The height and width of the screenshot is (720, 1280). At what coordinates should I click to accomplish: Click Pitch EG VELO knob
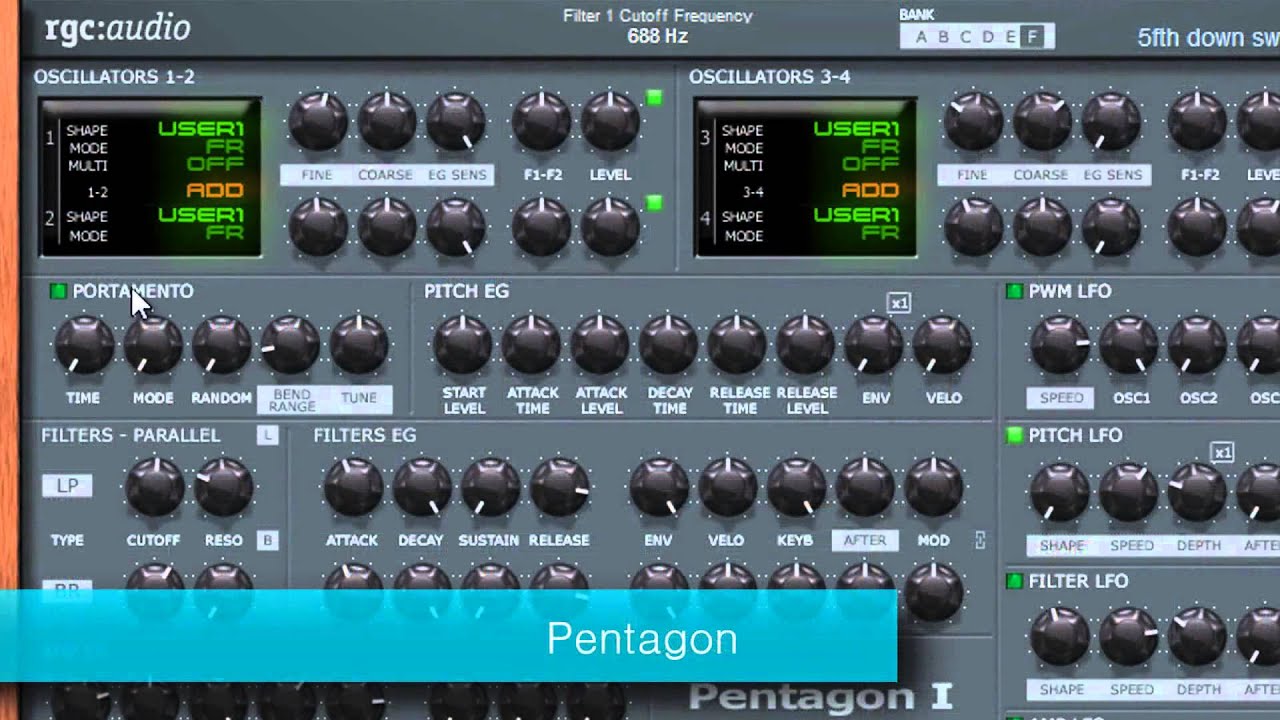943,345
